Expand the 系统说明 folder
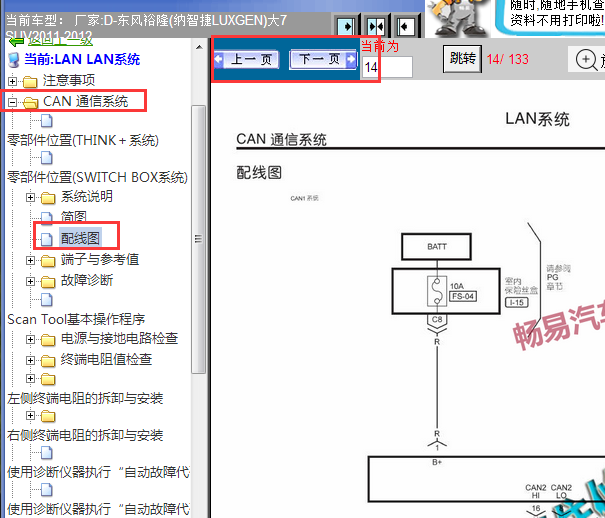The height and width of the screenshot is (518, 605). [x=30, y=197]
